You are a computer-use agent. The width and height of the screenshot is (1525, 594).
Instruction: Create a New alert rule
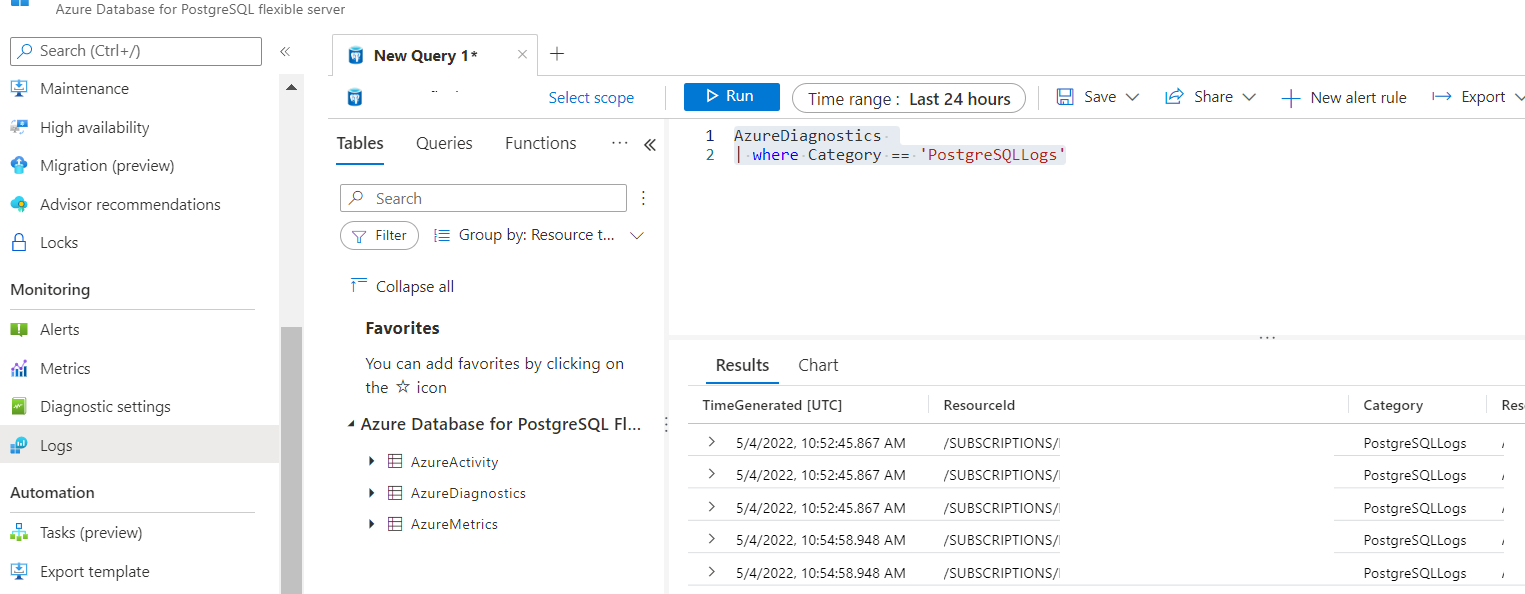coord(1344,98)
